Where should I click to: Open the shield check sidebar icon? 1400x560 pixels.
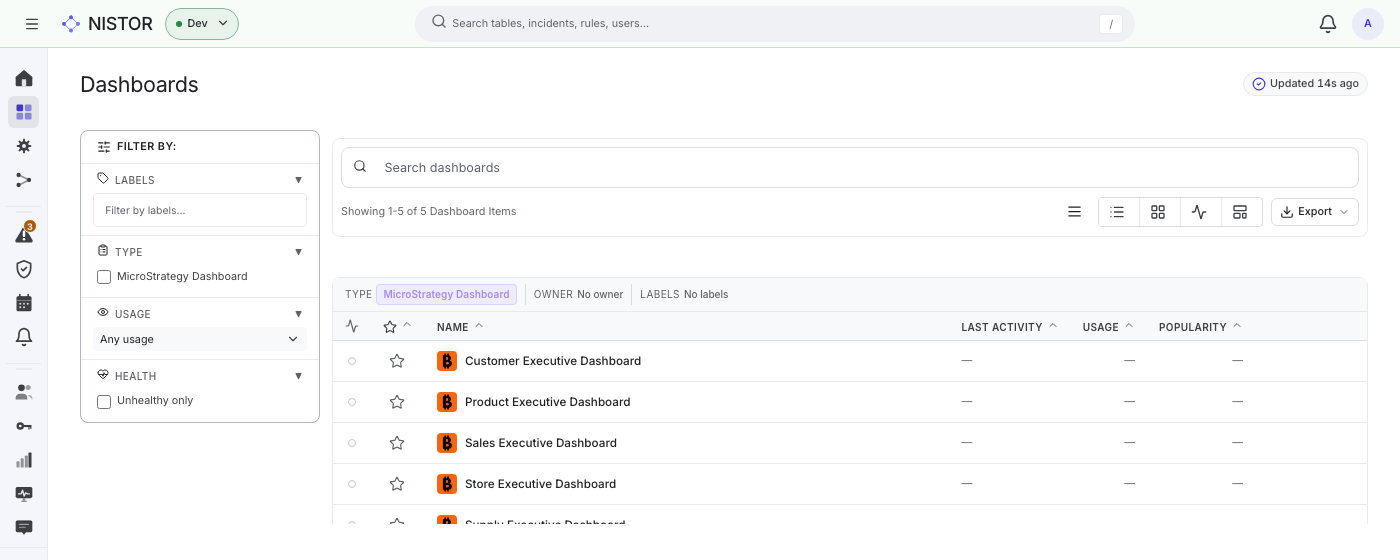[x=24, y=269]
